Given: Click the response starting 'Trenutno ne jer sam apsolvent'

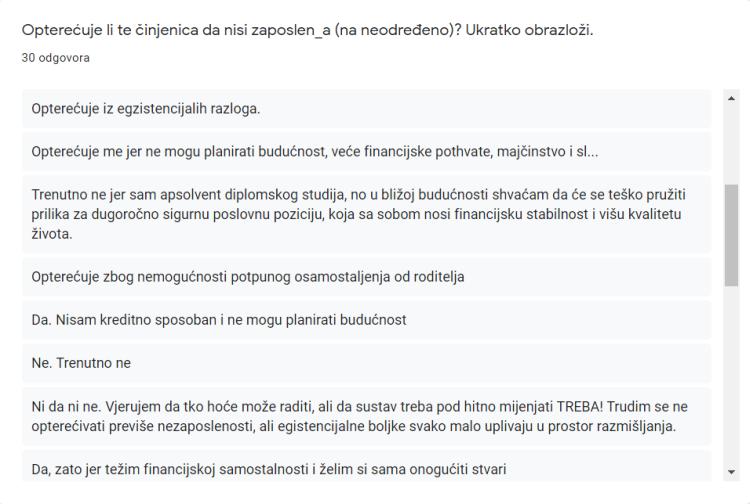Looking at the screenshot, I should 366,214.
